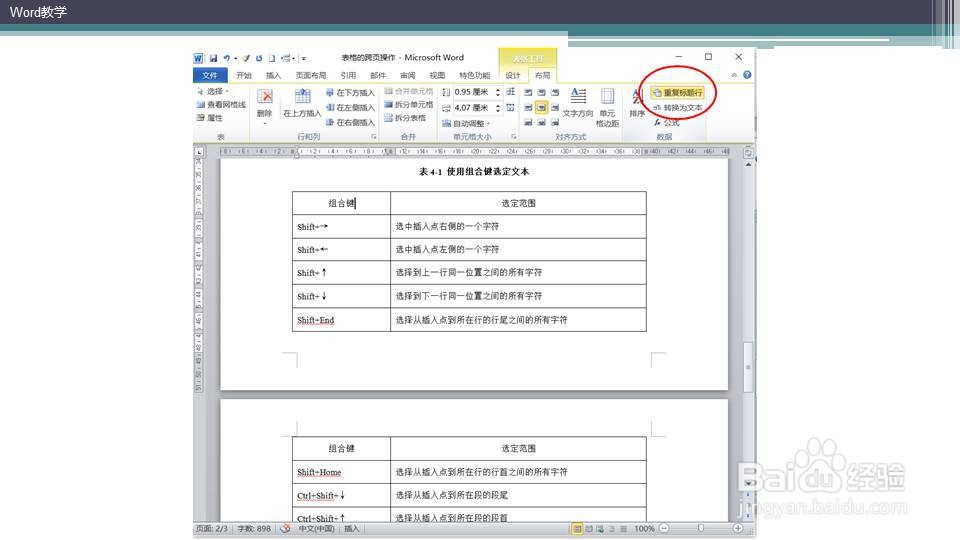Expand quick access toolbar customize arrow
The width and height of the screenshot is (960, 540).
[x=304, y=59]
